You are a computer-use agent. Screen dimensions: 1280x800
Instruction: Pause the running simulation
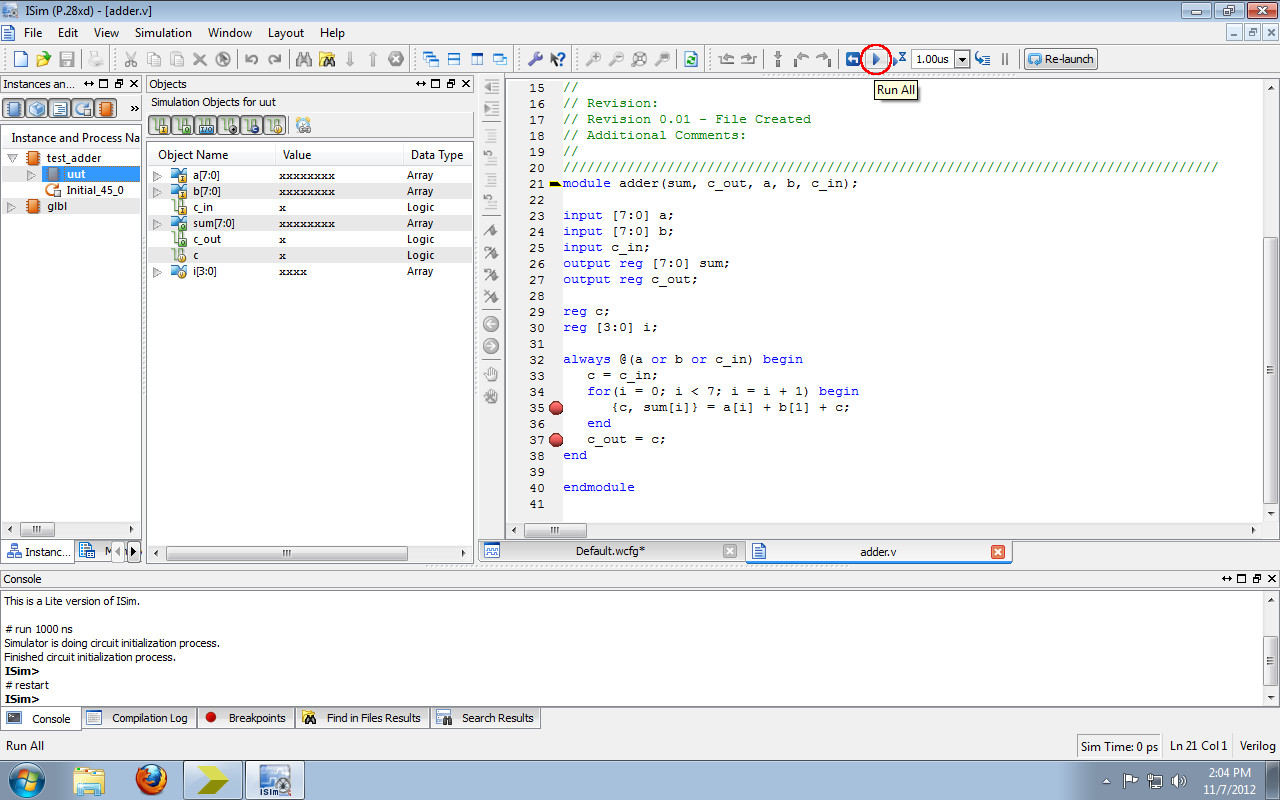pos(1004,59)
